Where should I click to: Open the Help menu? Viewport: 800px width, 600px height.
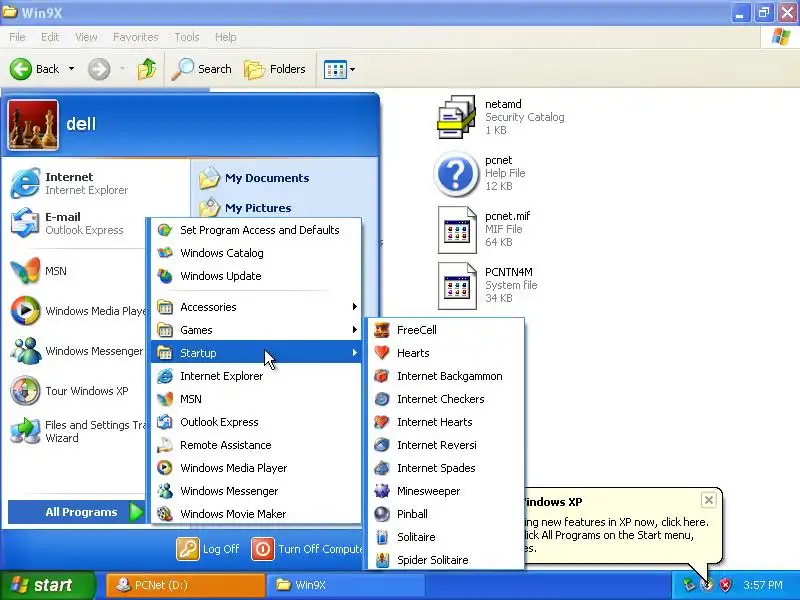(225, 37)
